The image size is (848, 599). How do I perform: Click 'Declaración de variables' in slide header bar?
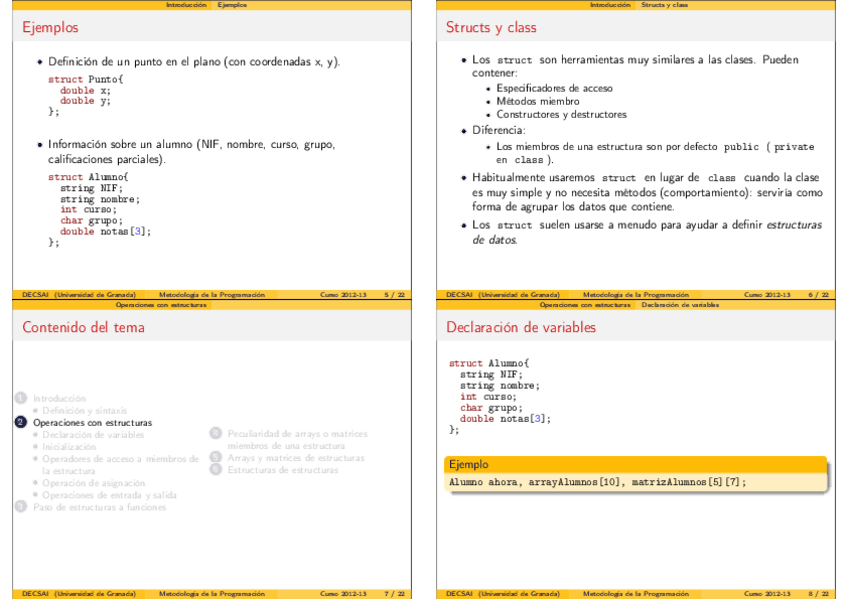pos(680,304)
